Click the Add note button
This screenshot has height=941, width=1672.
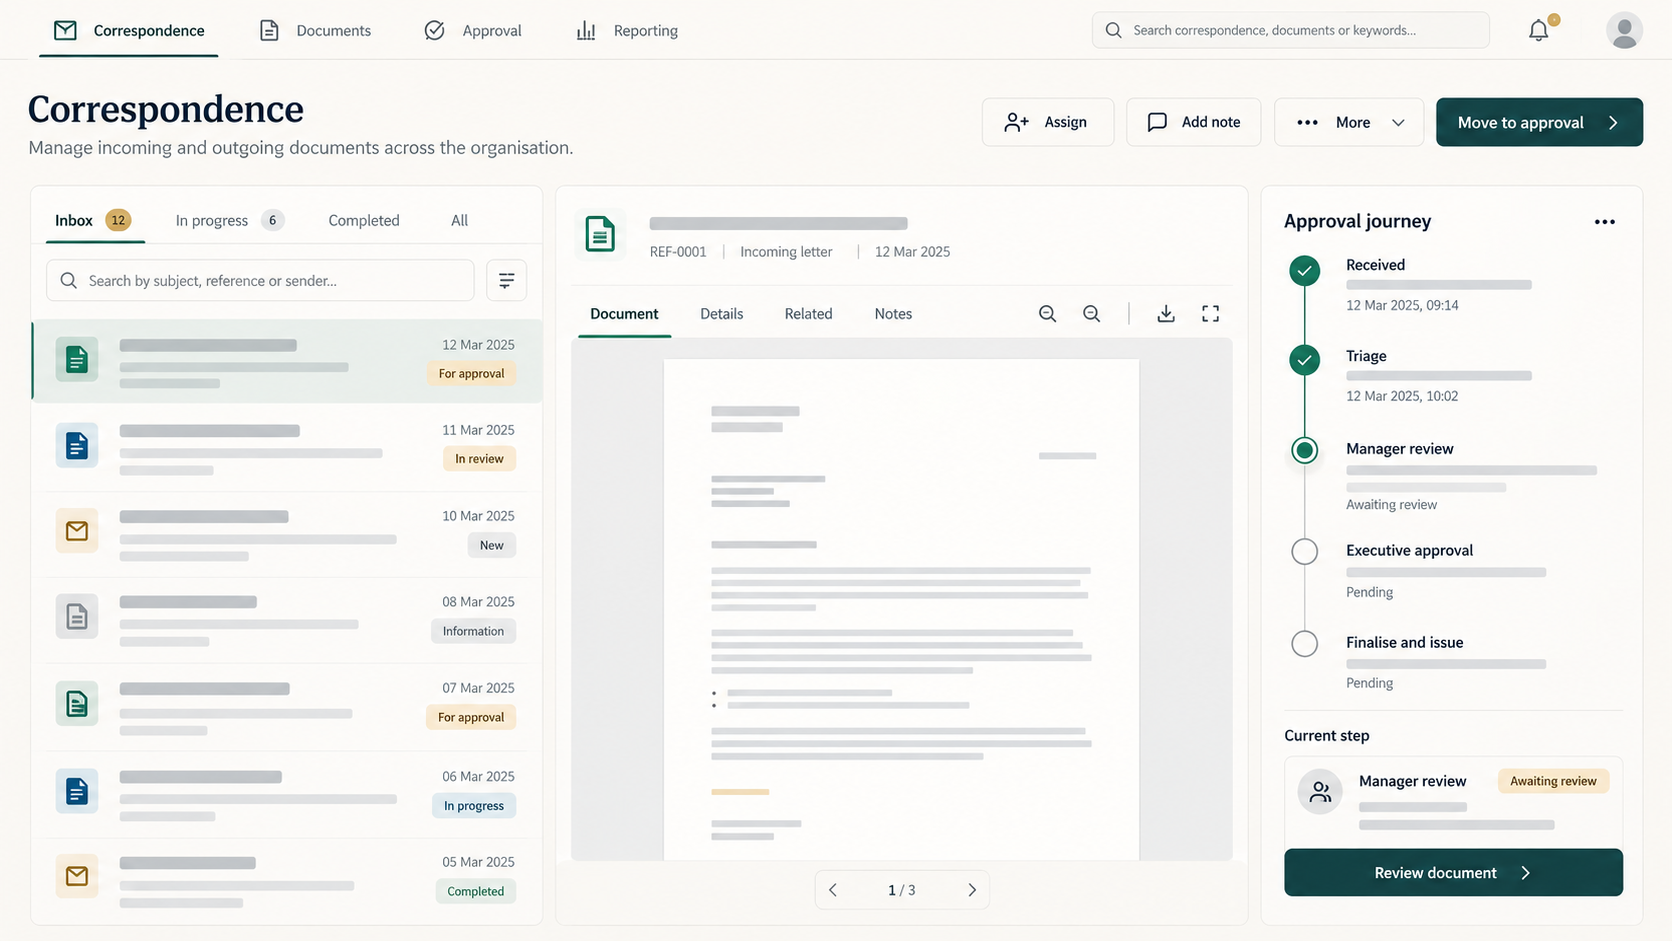point(1193,122)
